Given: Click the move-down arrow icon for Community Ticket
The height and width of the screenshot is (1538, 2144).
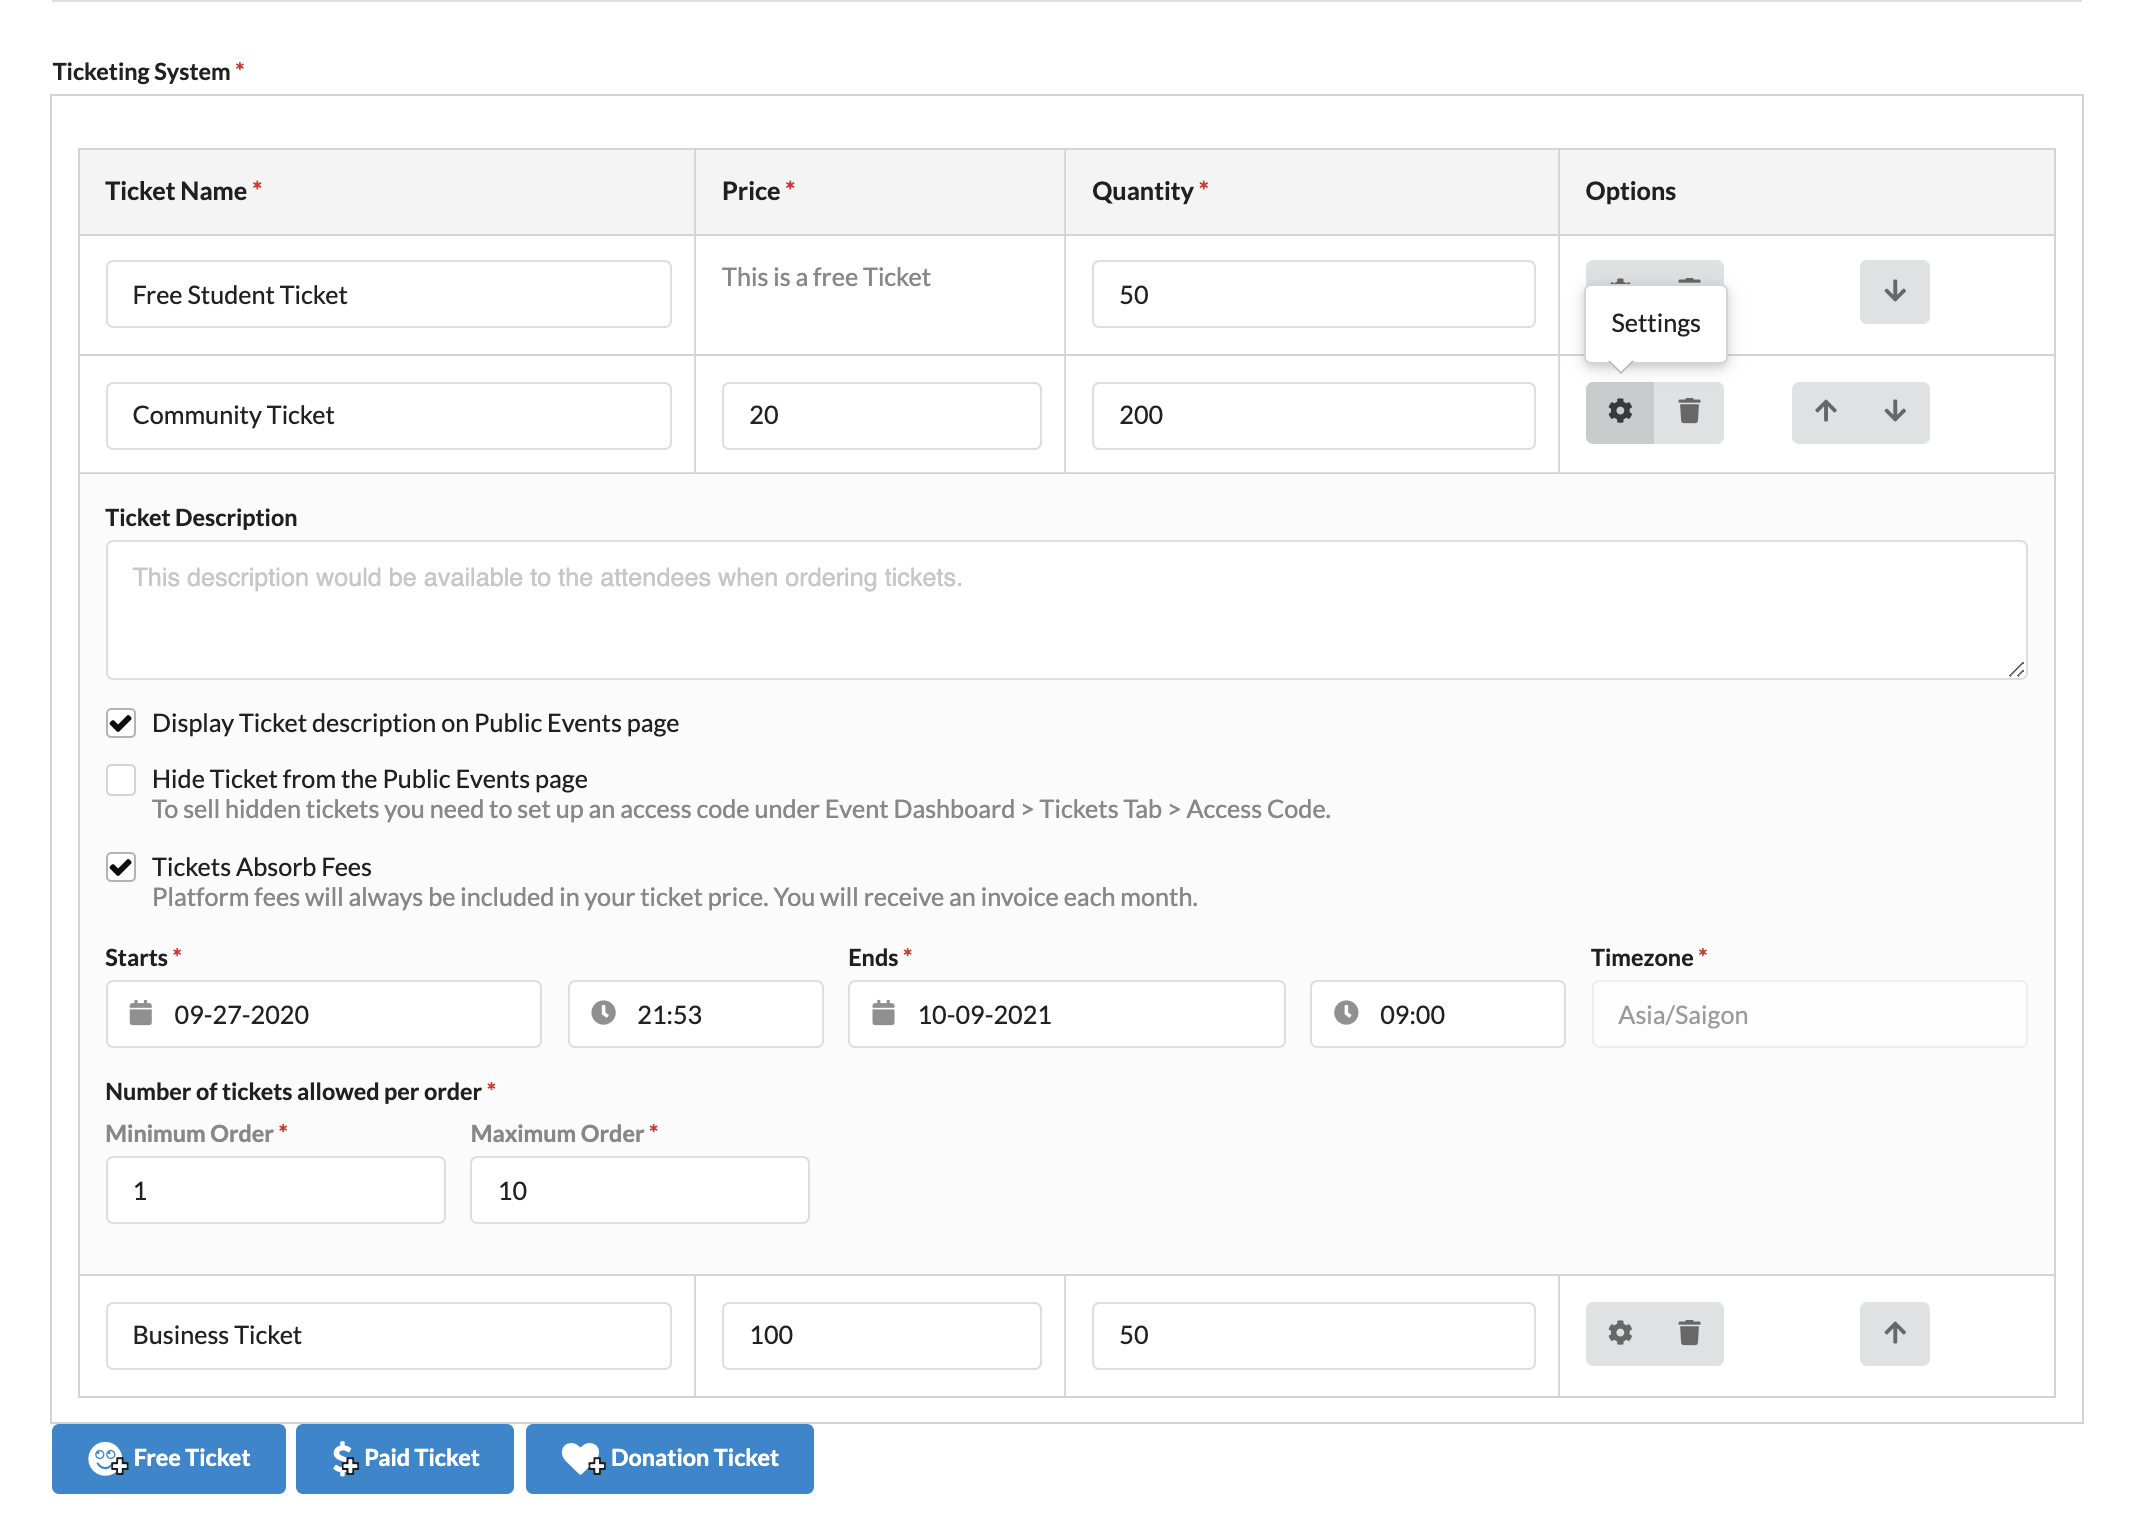Looking at the screenshot, I should pos(1894,411).
